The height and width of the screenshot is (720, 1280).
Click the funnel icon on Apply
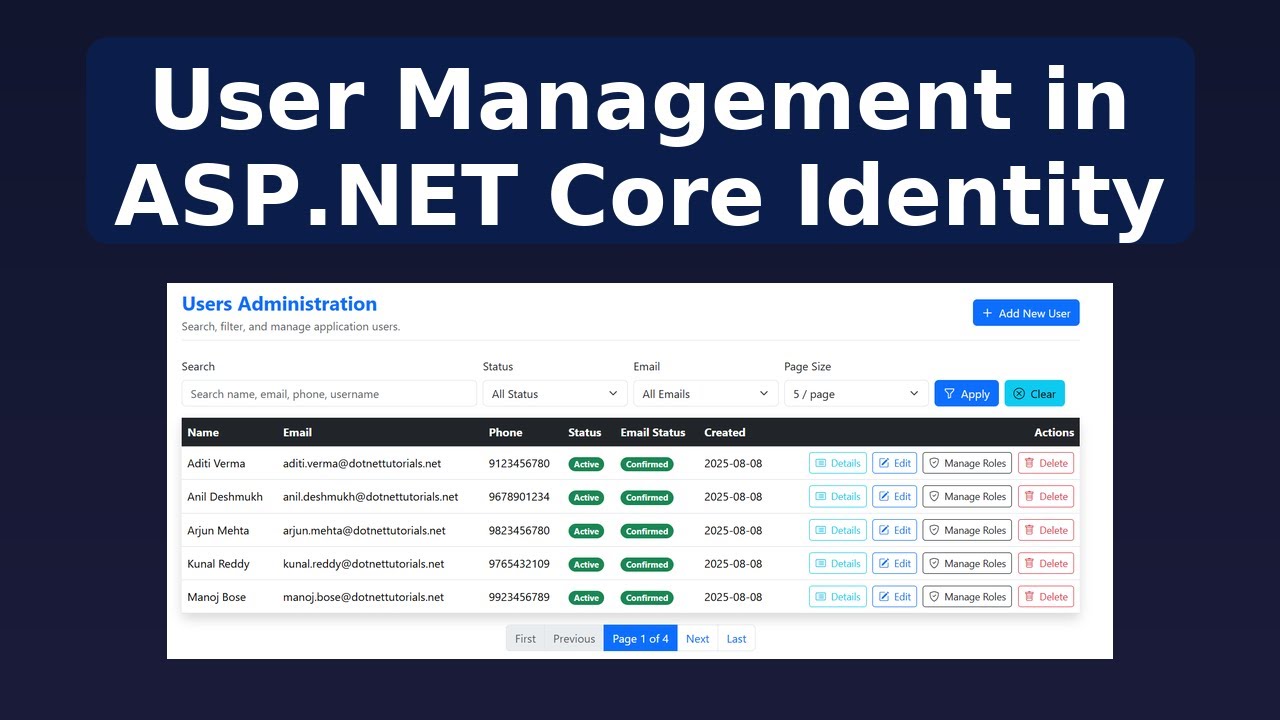click(x=950, y=394)
